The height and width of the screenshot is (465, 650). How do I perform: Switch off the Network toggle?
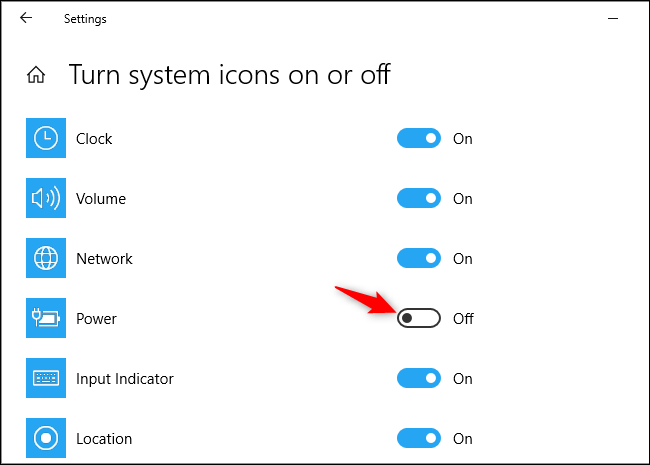click(x=419, y=259)
